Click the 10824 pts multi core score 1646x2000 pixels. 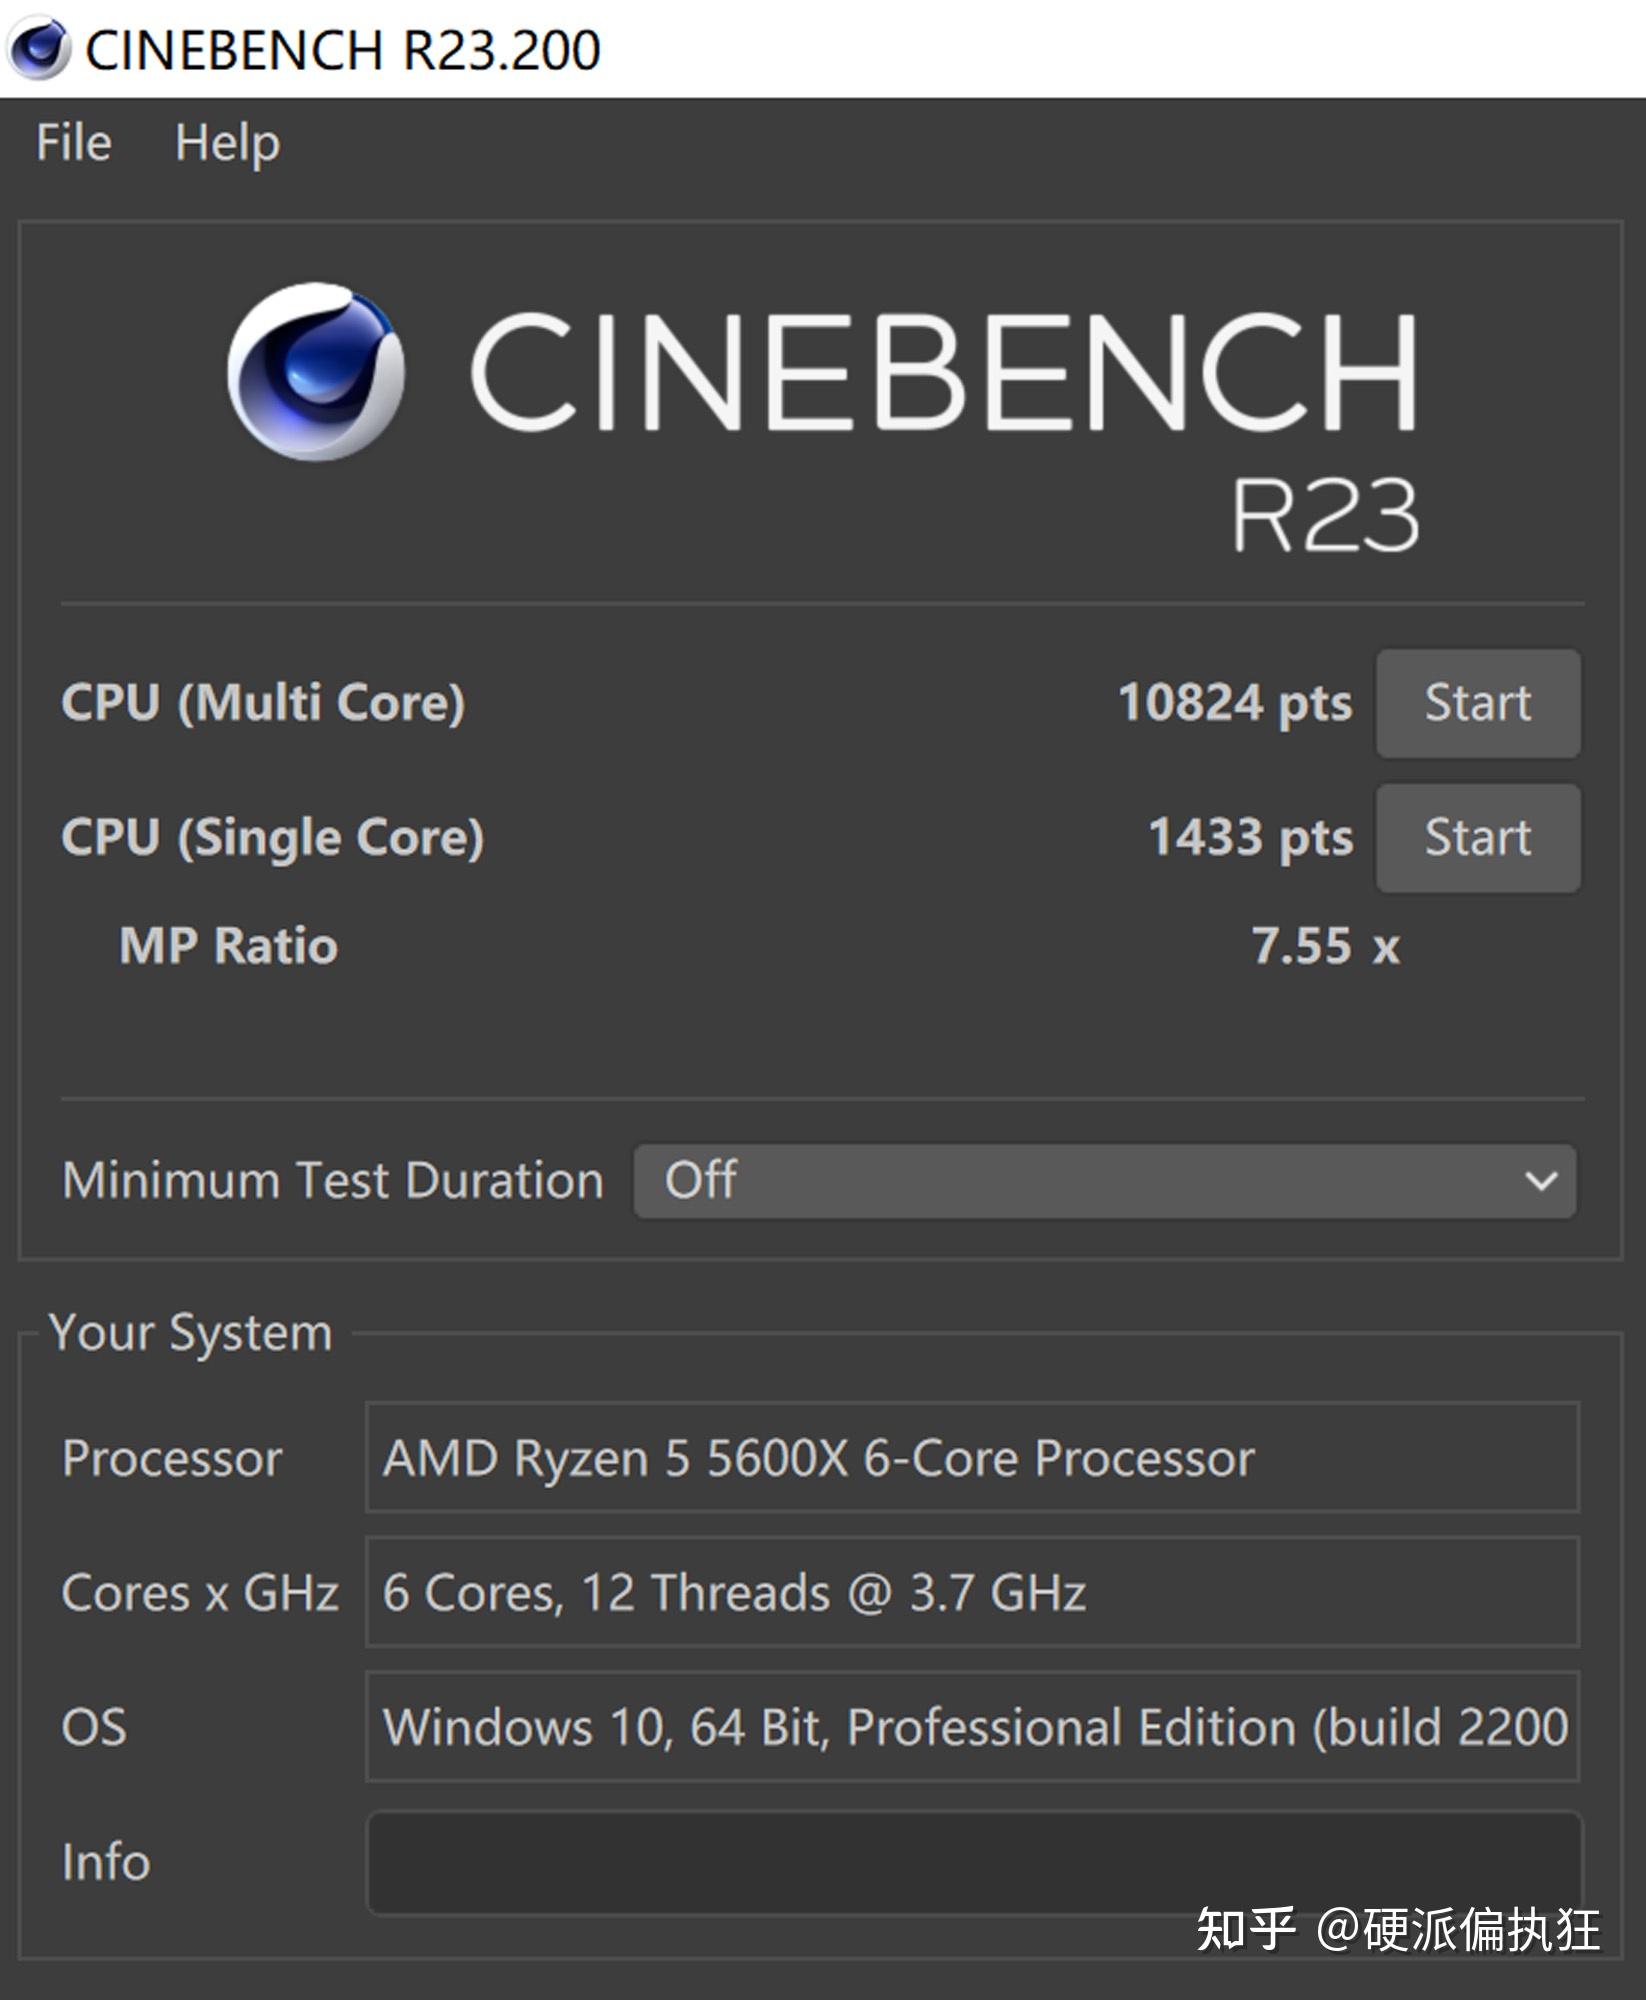tap(1234, 703)
